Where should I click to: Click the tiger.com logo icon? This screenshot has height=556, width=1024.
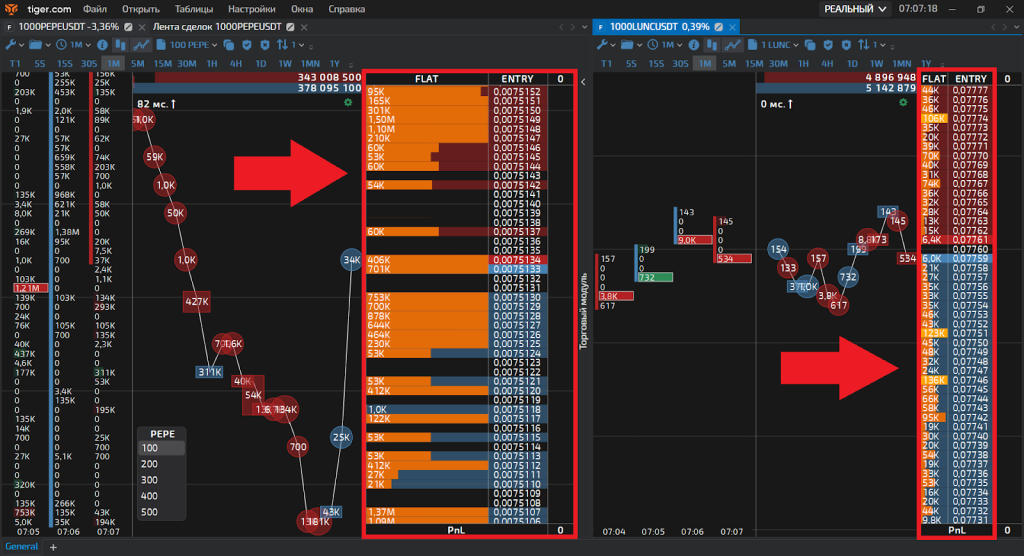click(x=11, y=9)
